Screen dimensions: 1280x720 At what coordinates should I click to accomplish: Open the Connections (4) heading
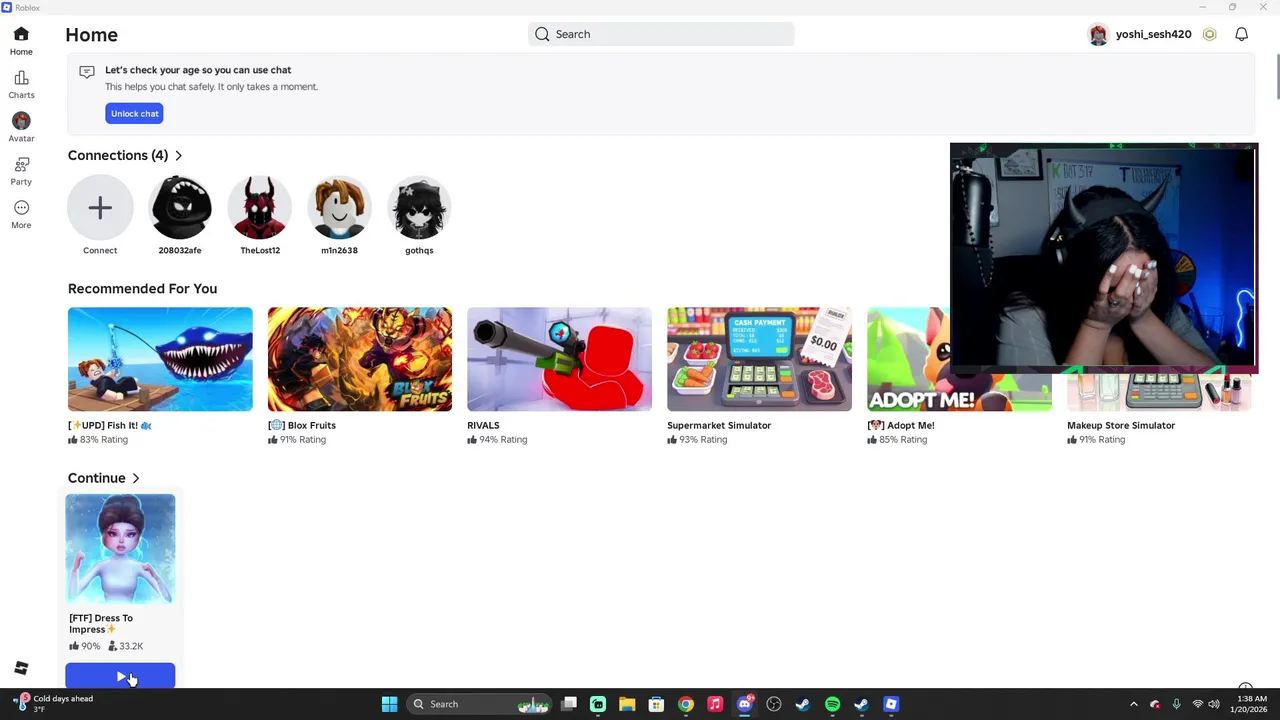pyautogui.click(x=118, y=155)
